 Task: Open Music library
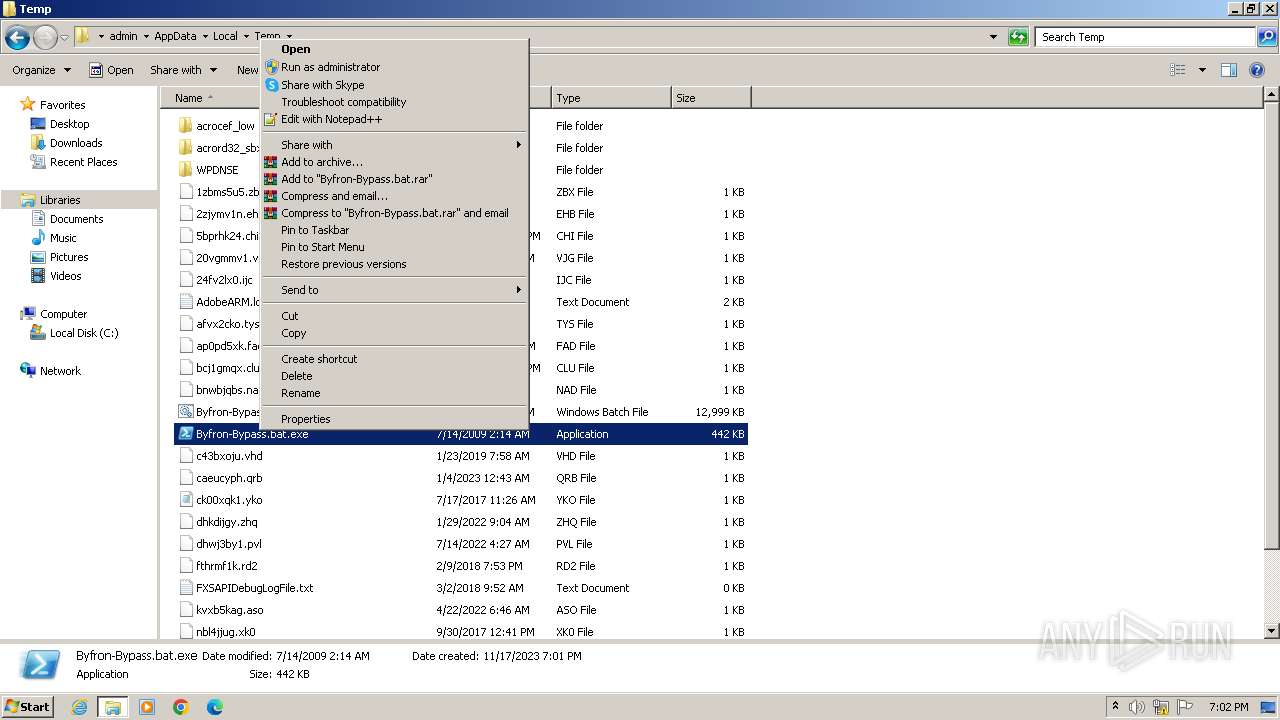click(x=63, y=238)
